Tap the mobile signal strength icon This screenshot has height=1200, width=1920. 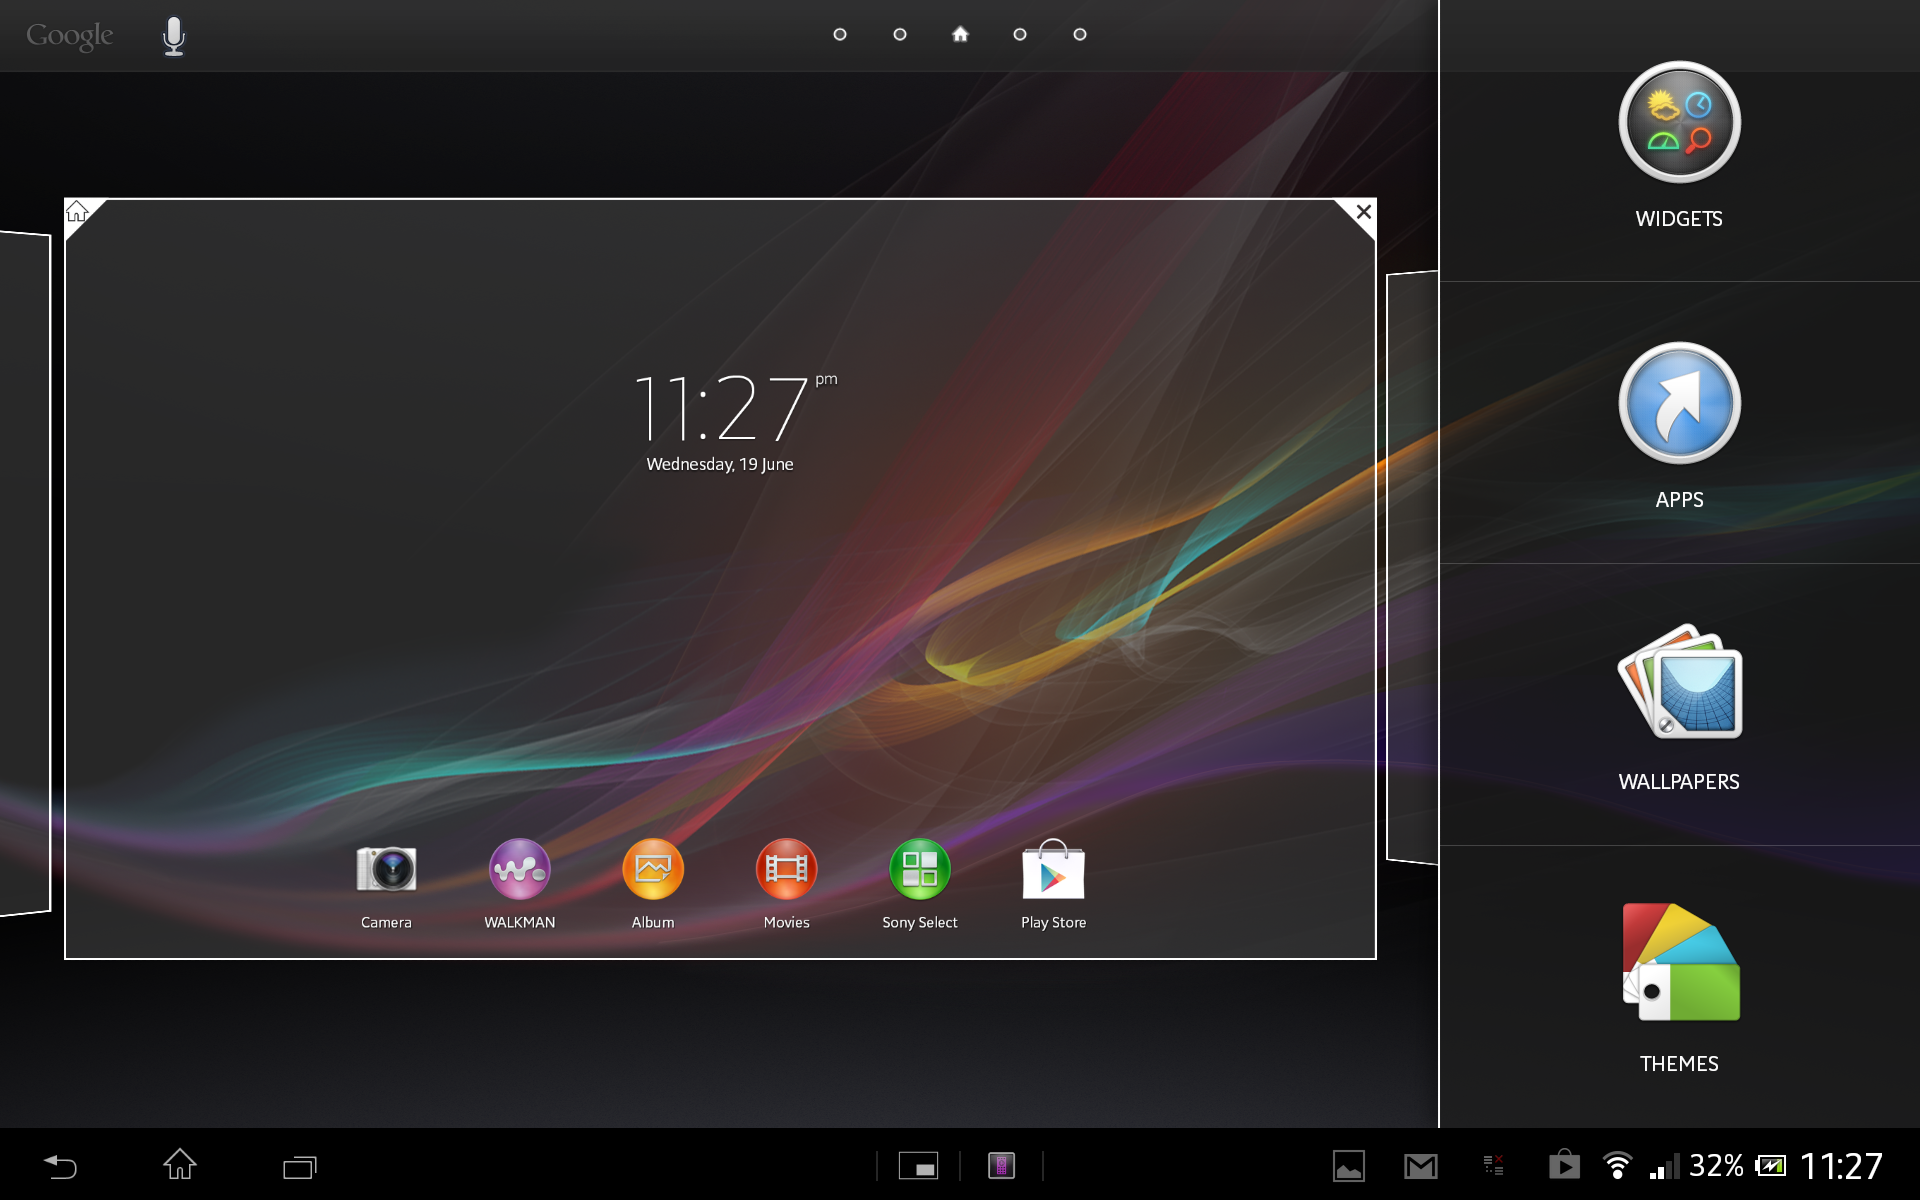(1665, 1166)
